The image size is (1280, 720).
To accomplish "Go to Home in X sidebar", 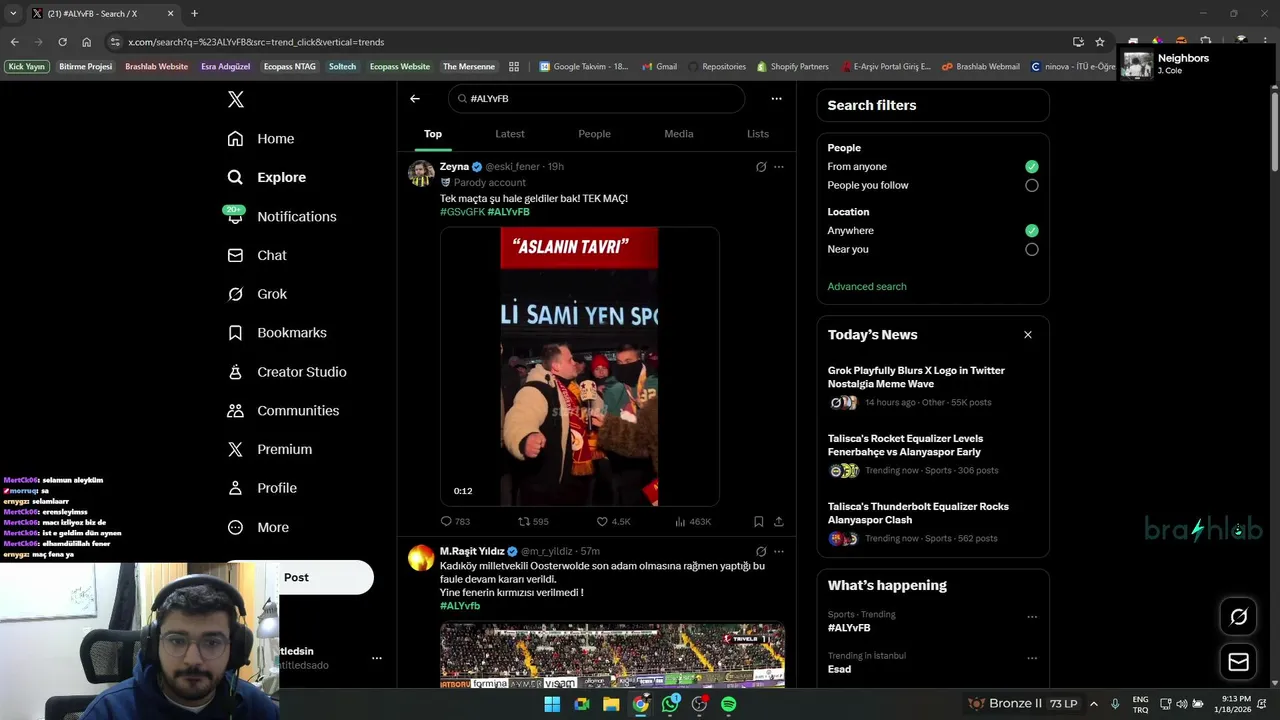I will pos(261,139).
